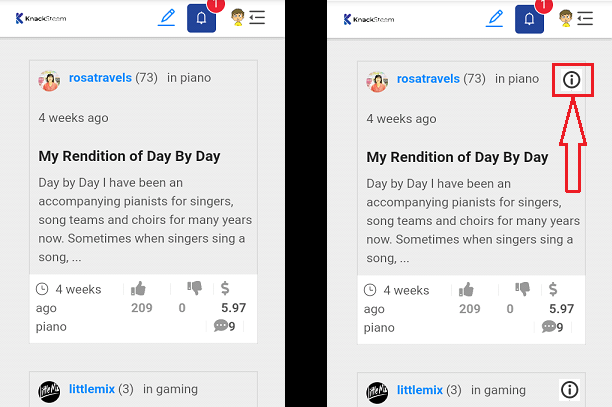Open comments bubble showing 9 in left panel
Screen dimensions: 612x407
click(224, 325)
